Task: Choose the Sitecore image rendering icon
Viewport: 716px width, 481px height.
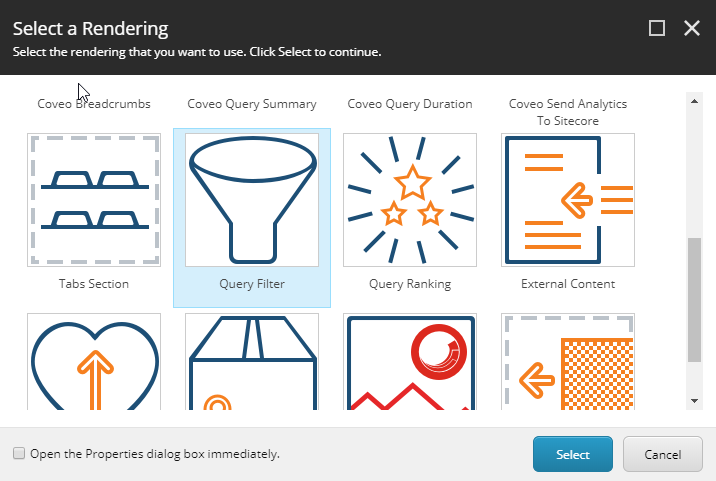Action: pos(410,362)
